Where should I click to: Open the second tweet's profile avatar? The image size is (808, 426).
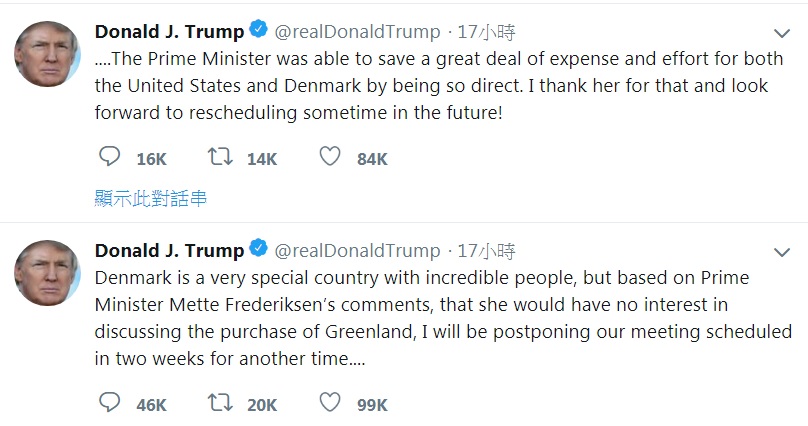tap(47, 273)
